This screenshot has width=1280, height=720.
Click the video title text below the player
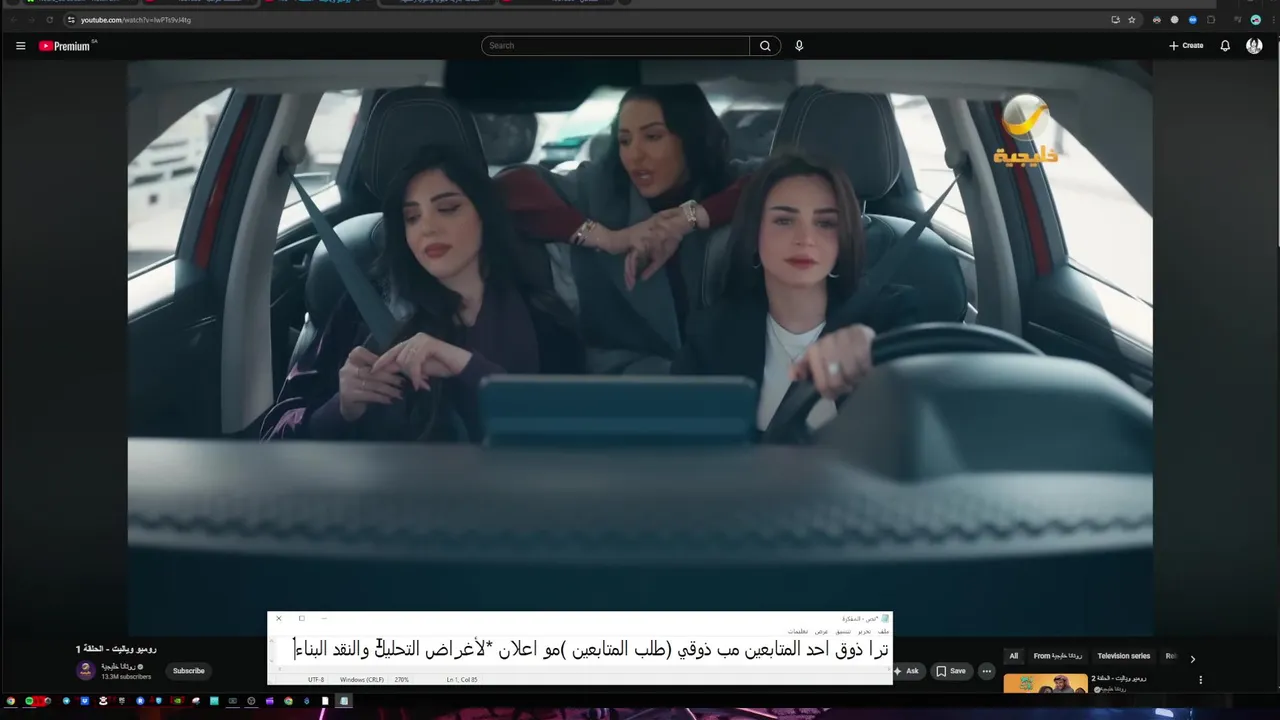pos(116,649)
